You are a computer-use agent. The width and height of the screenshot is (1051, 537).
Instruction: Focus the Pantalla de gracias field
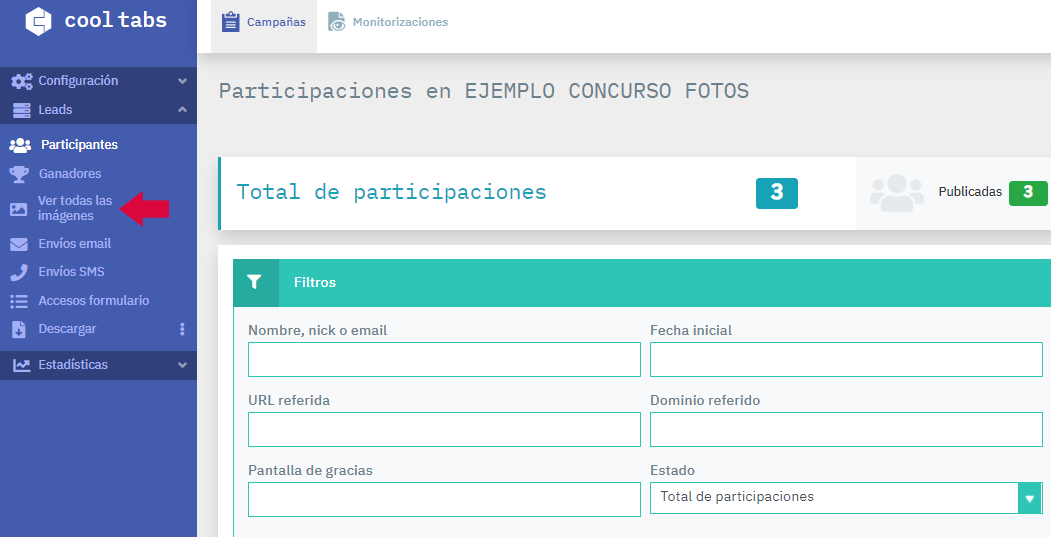(x=444, y=499)
